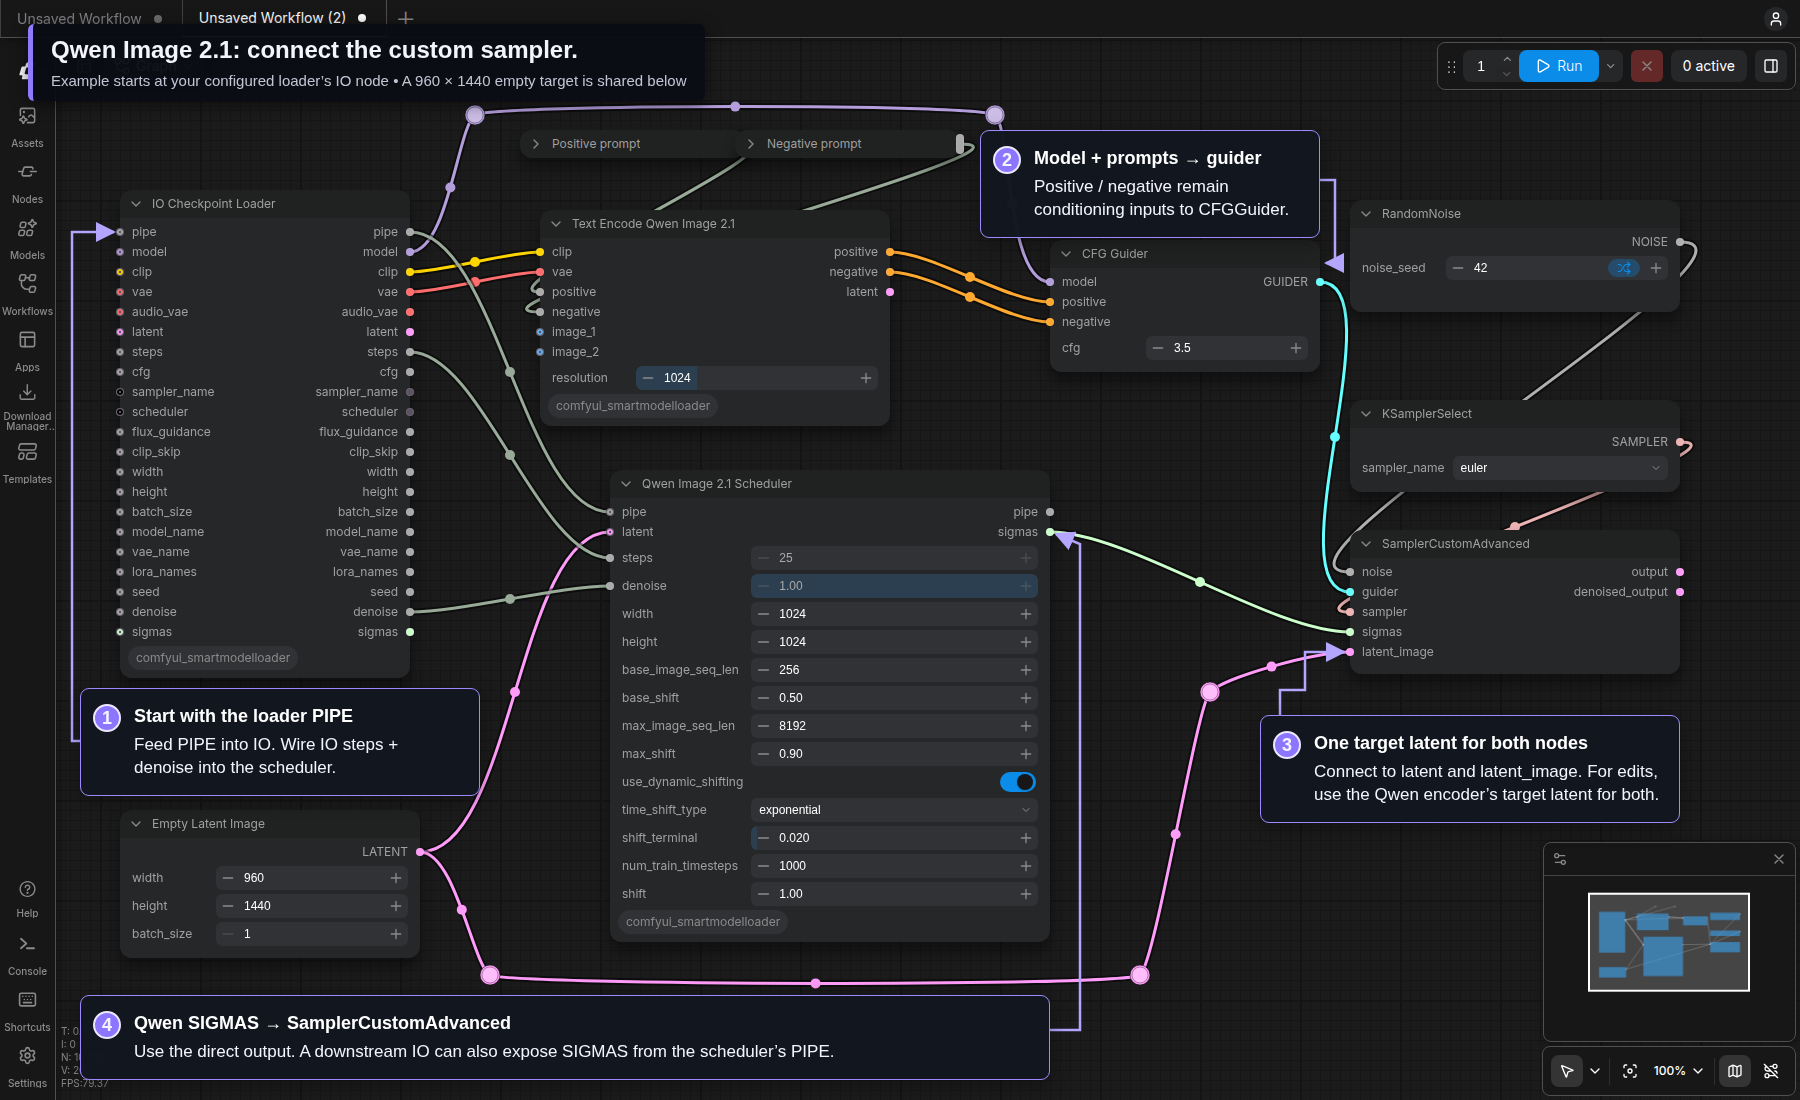Viewport: 1800px width, 1100px height.
Task: Collapse the Empty Latent Image node
Action: 136,824
